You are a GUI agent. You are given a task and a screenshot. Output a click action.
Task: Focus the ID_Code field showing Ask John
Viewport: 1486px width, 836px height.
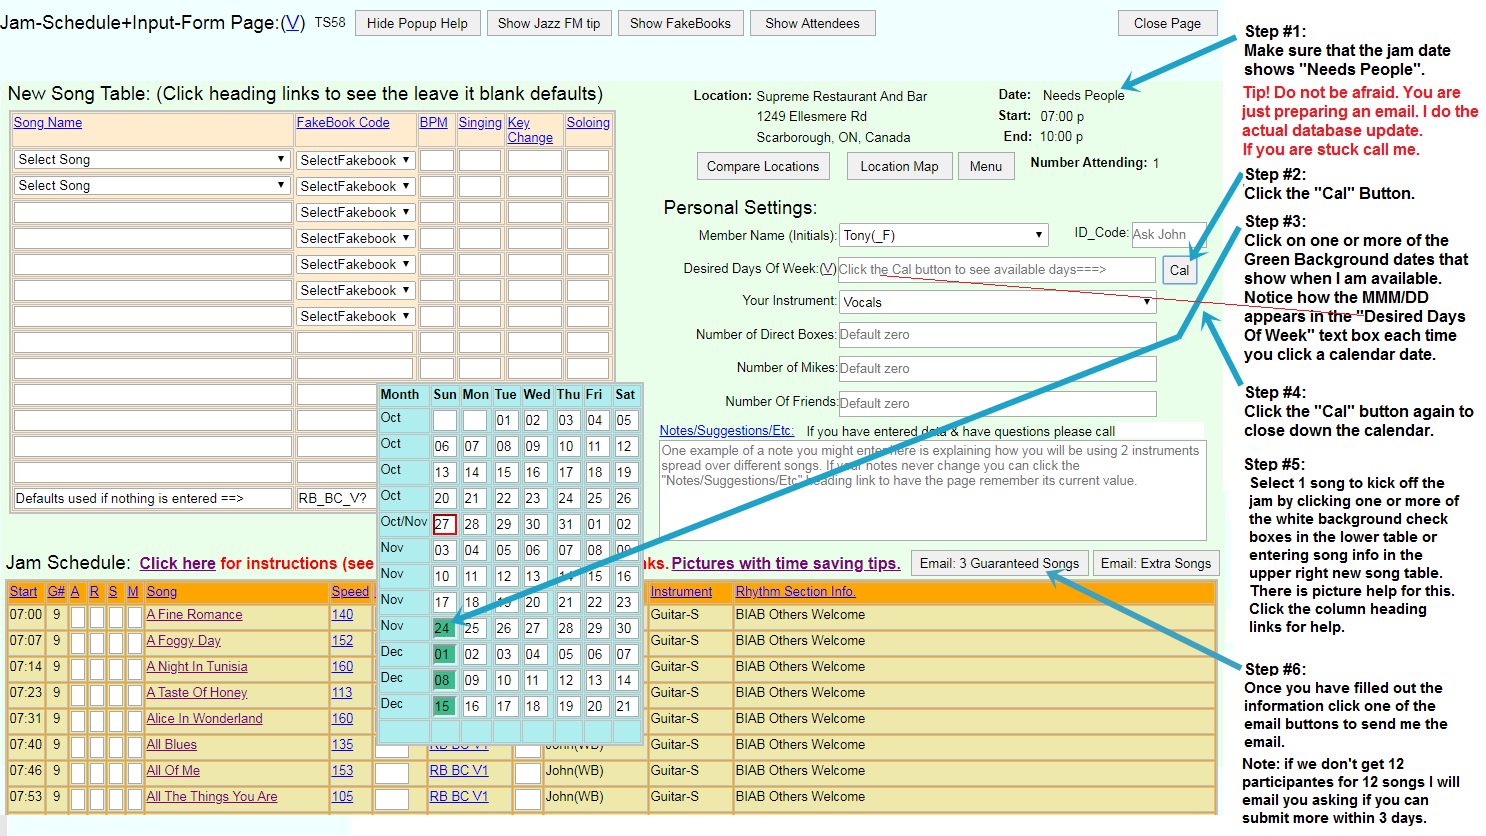coord(1169,234)
